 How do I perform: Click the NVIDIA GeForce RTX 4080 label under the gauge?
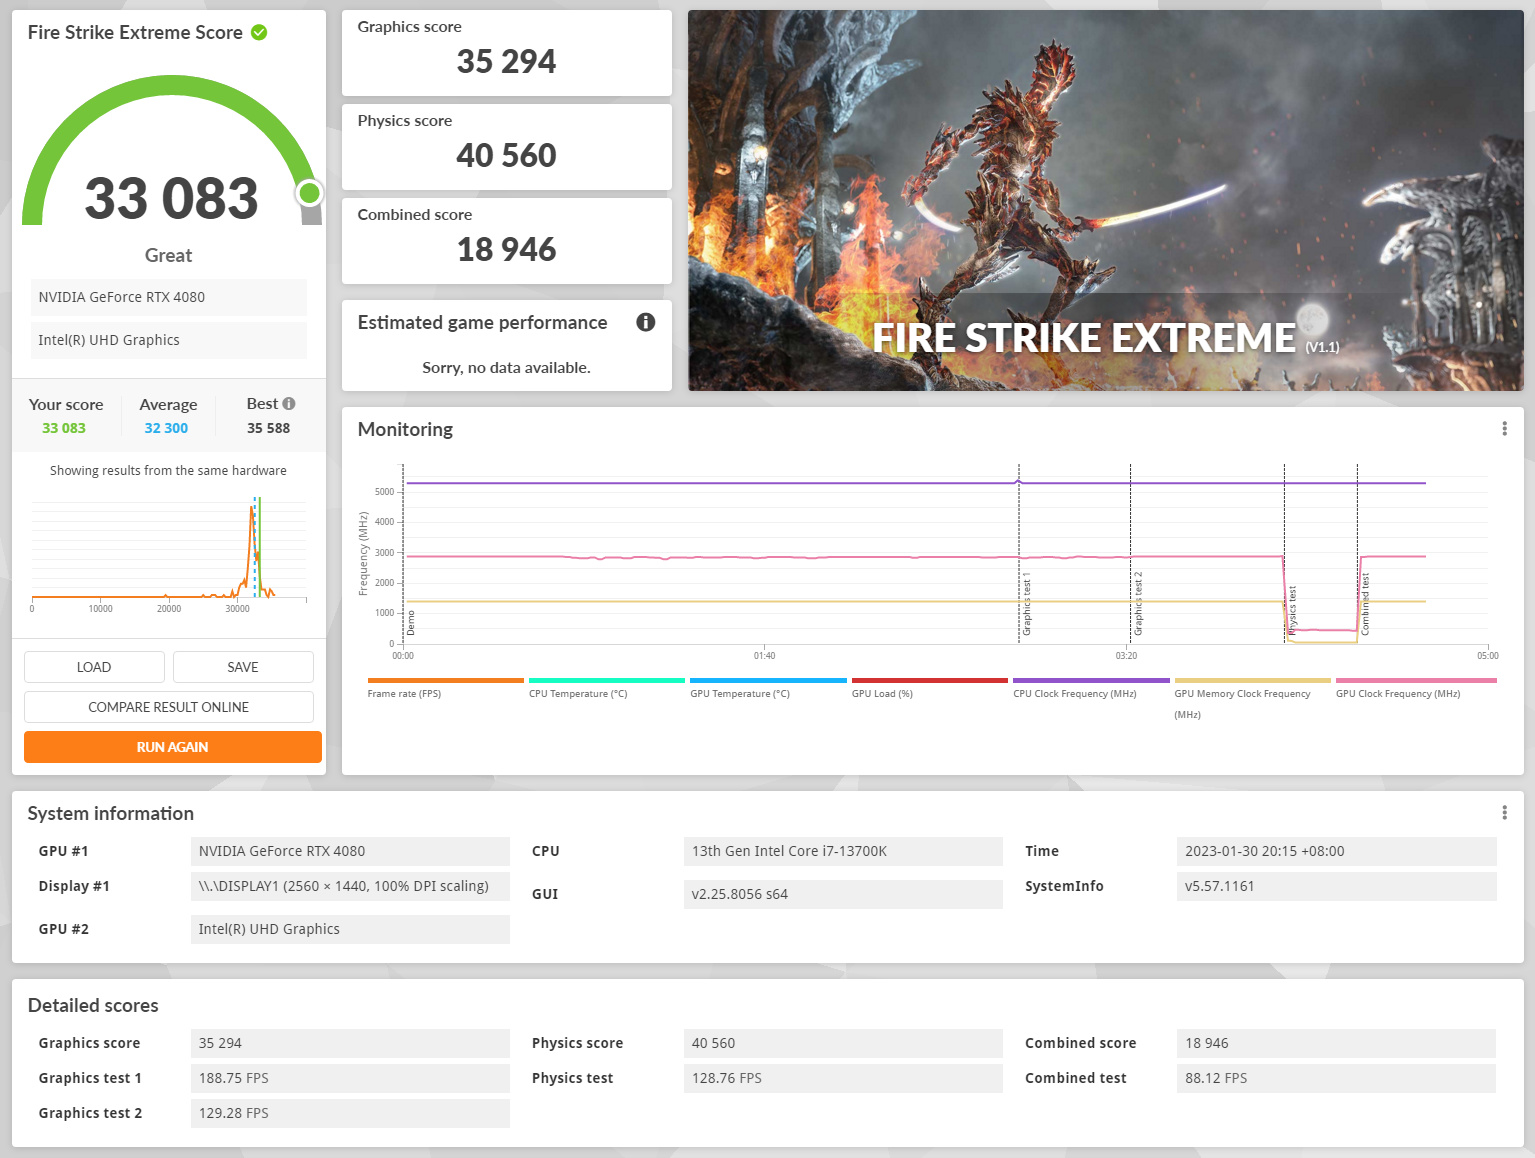168,297
